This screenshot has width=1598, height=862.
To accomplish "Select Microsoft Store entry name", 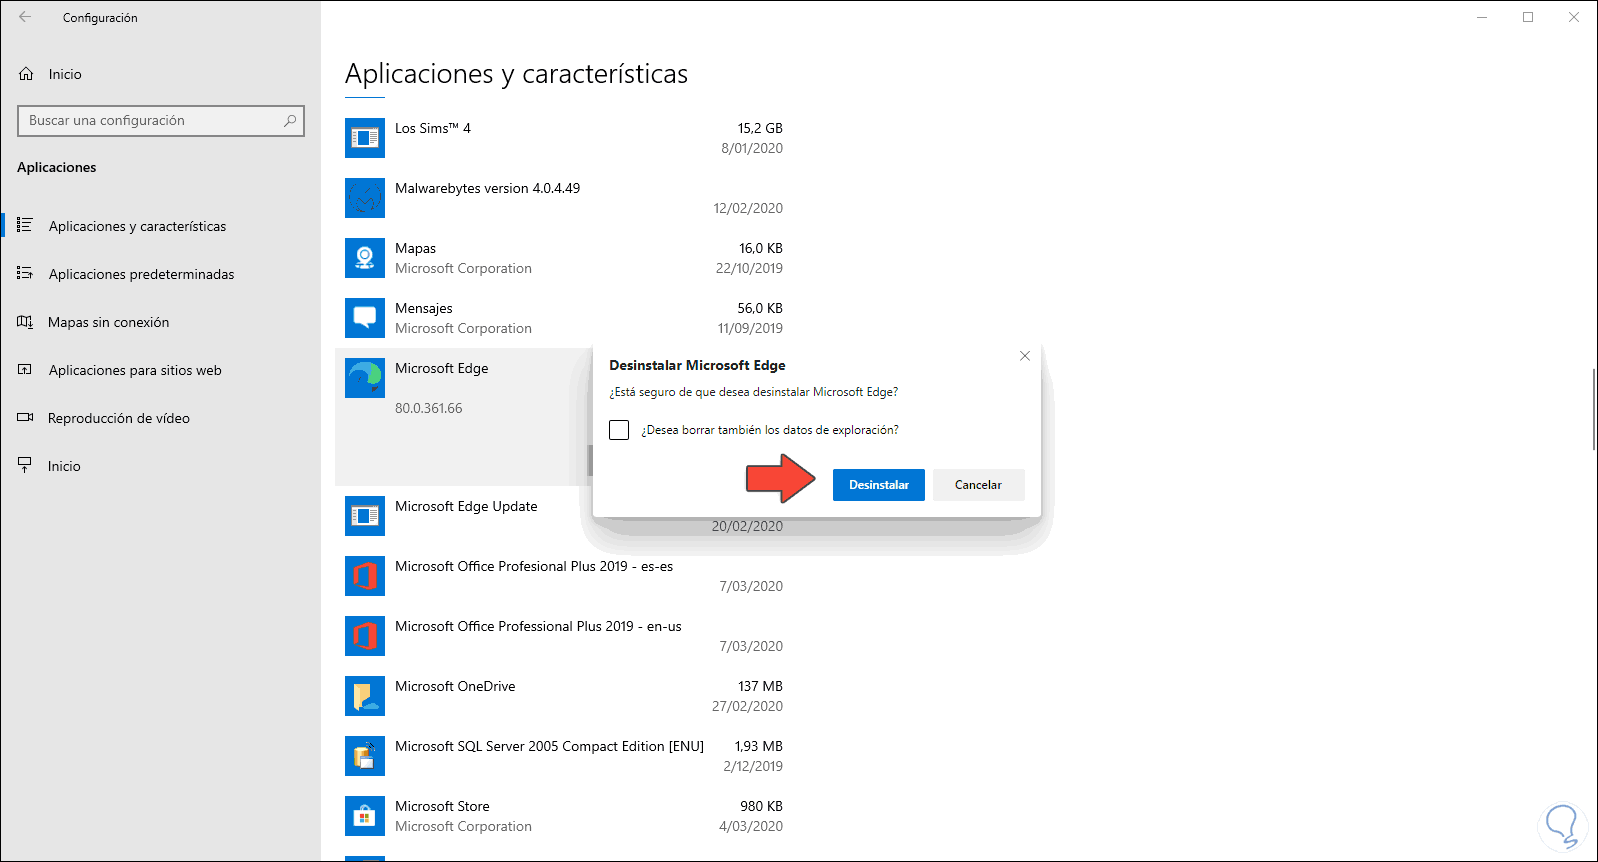I will click(442, 806).
